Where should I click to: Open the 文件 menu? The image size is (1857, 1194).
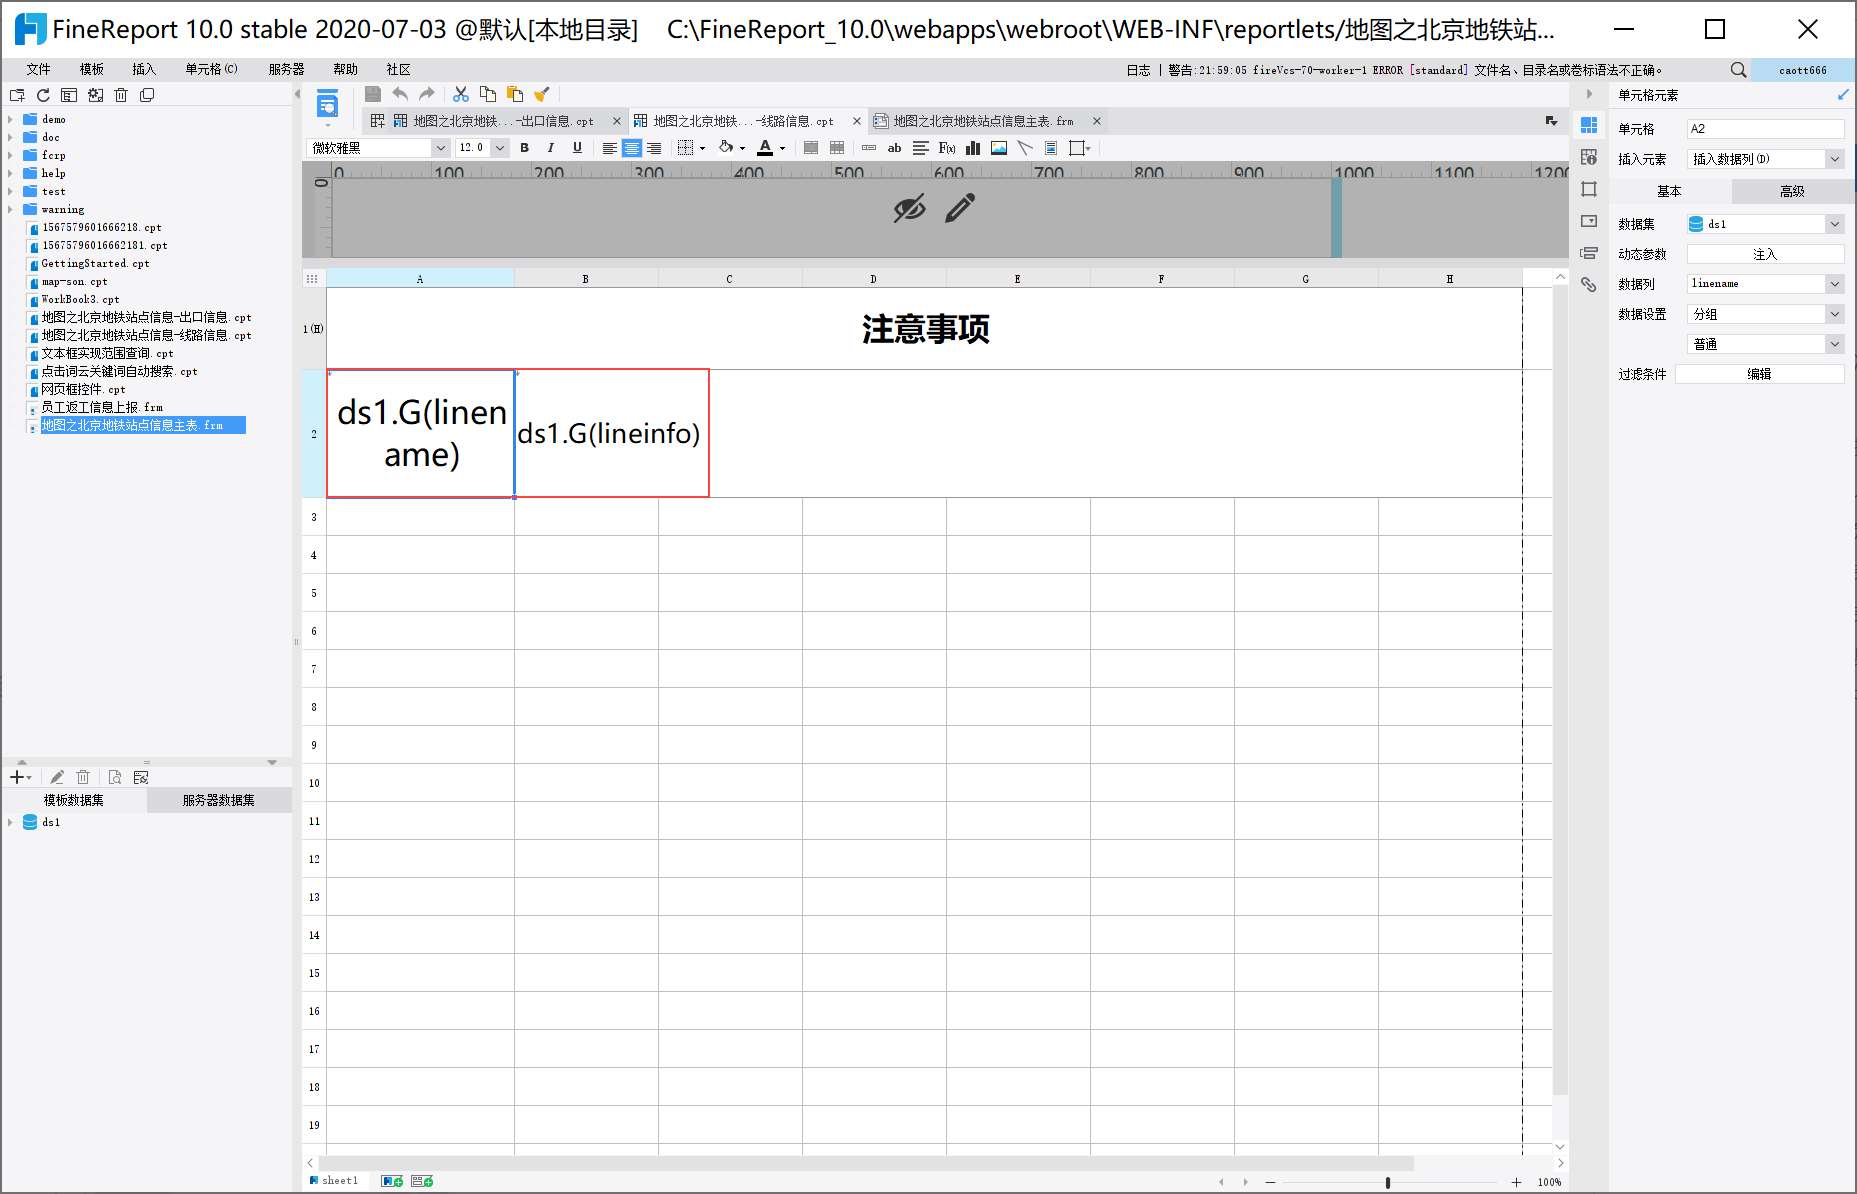coord(39,69)
